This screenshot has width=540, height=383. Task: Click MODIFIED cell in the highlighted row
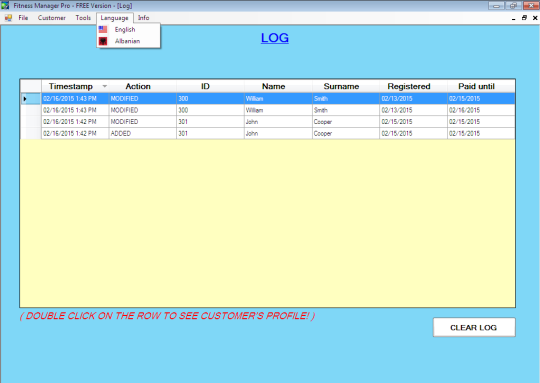143,99
